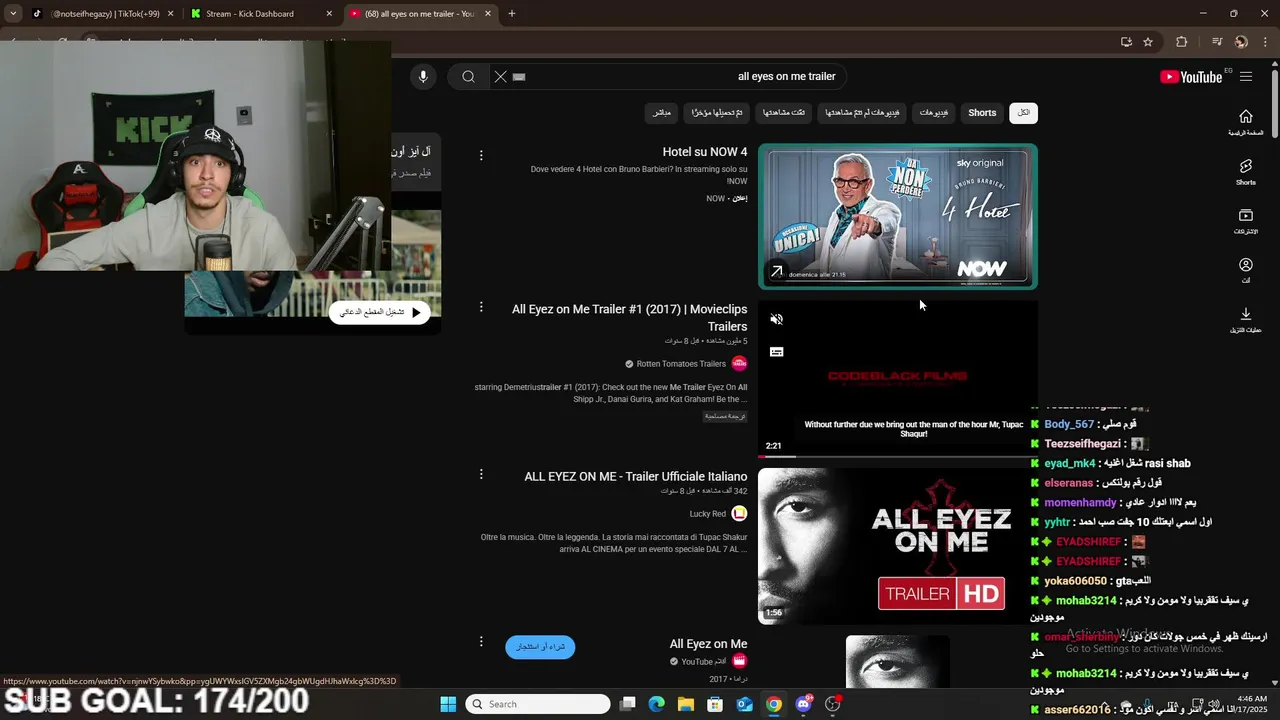Open Downloads from the YouTube sidebar
Screen dimensions: 1280x720
point(1246,320)
